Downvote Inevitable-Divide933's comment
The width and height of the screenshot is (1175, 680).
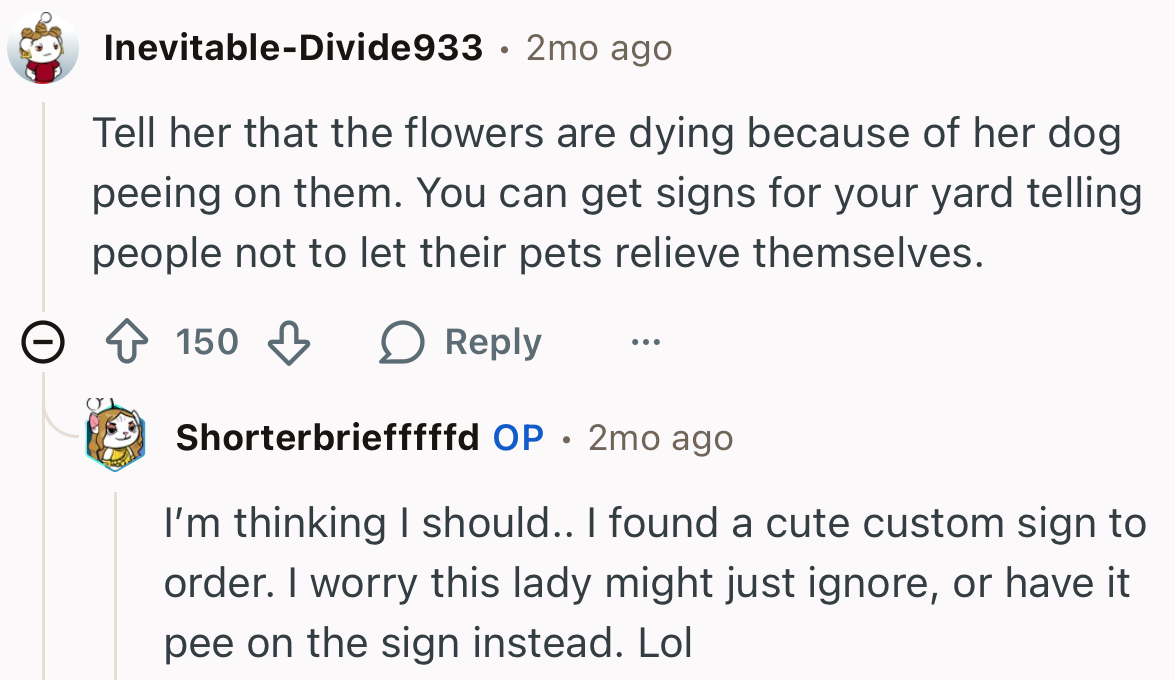tap(287, 344)
